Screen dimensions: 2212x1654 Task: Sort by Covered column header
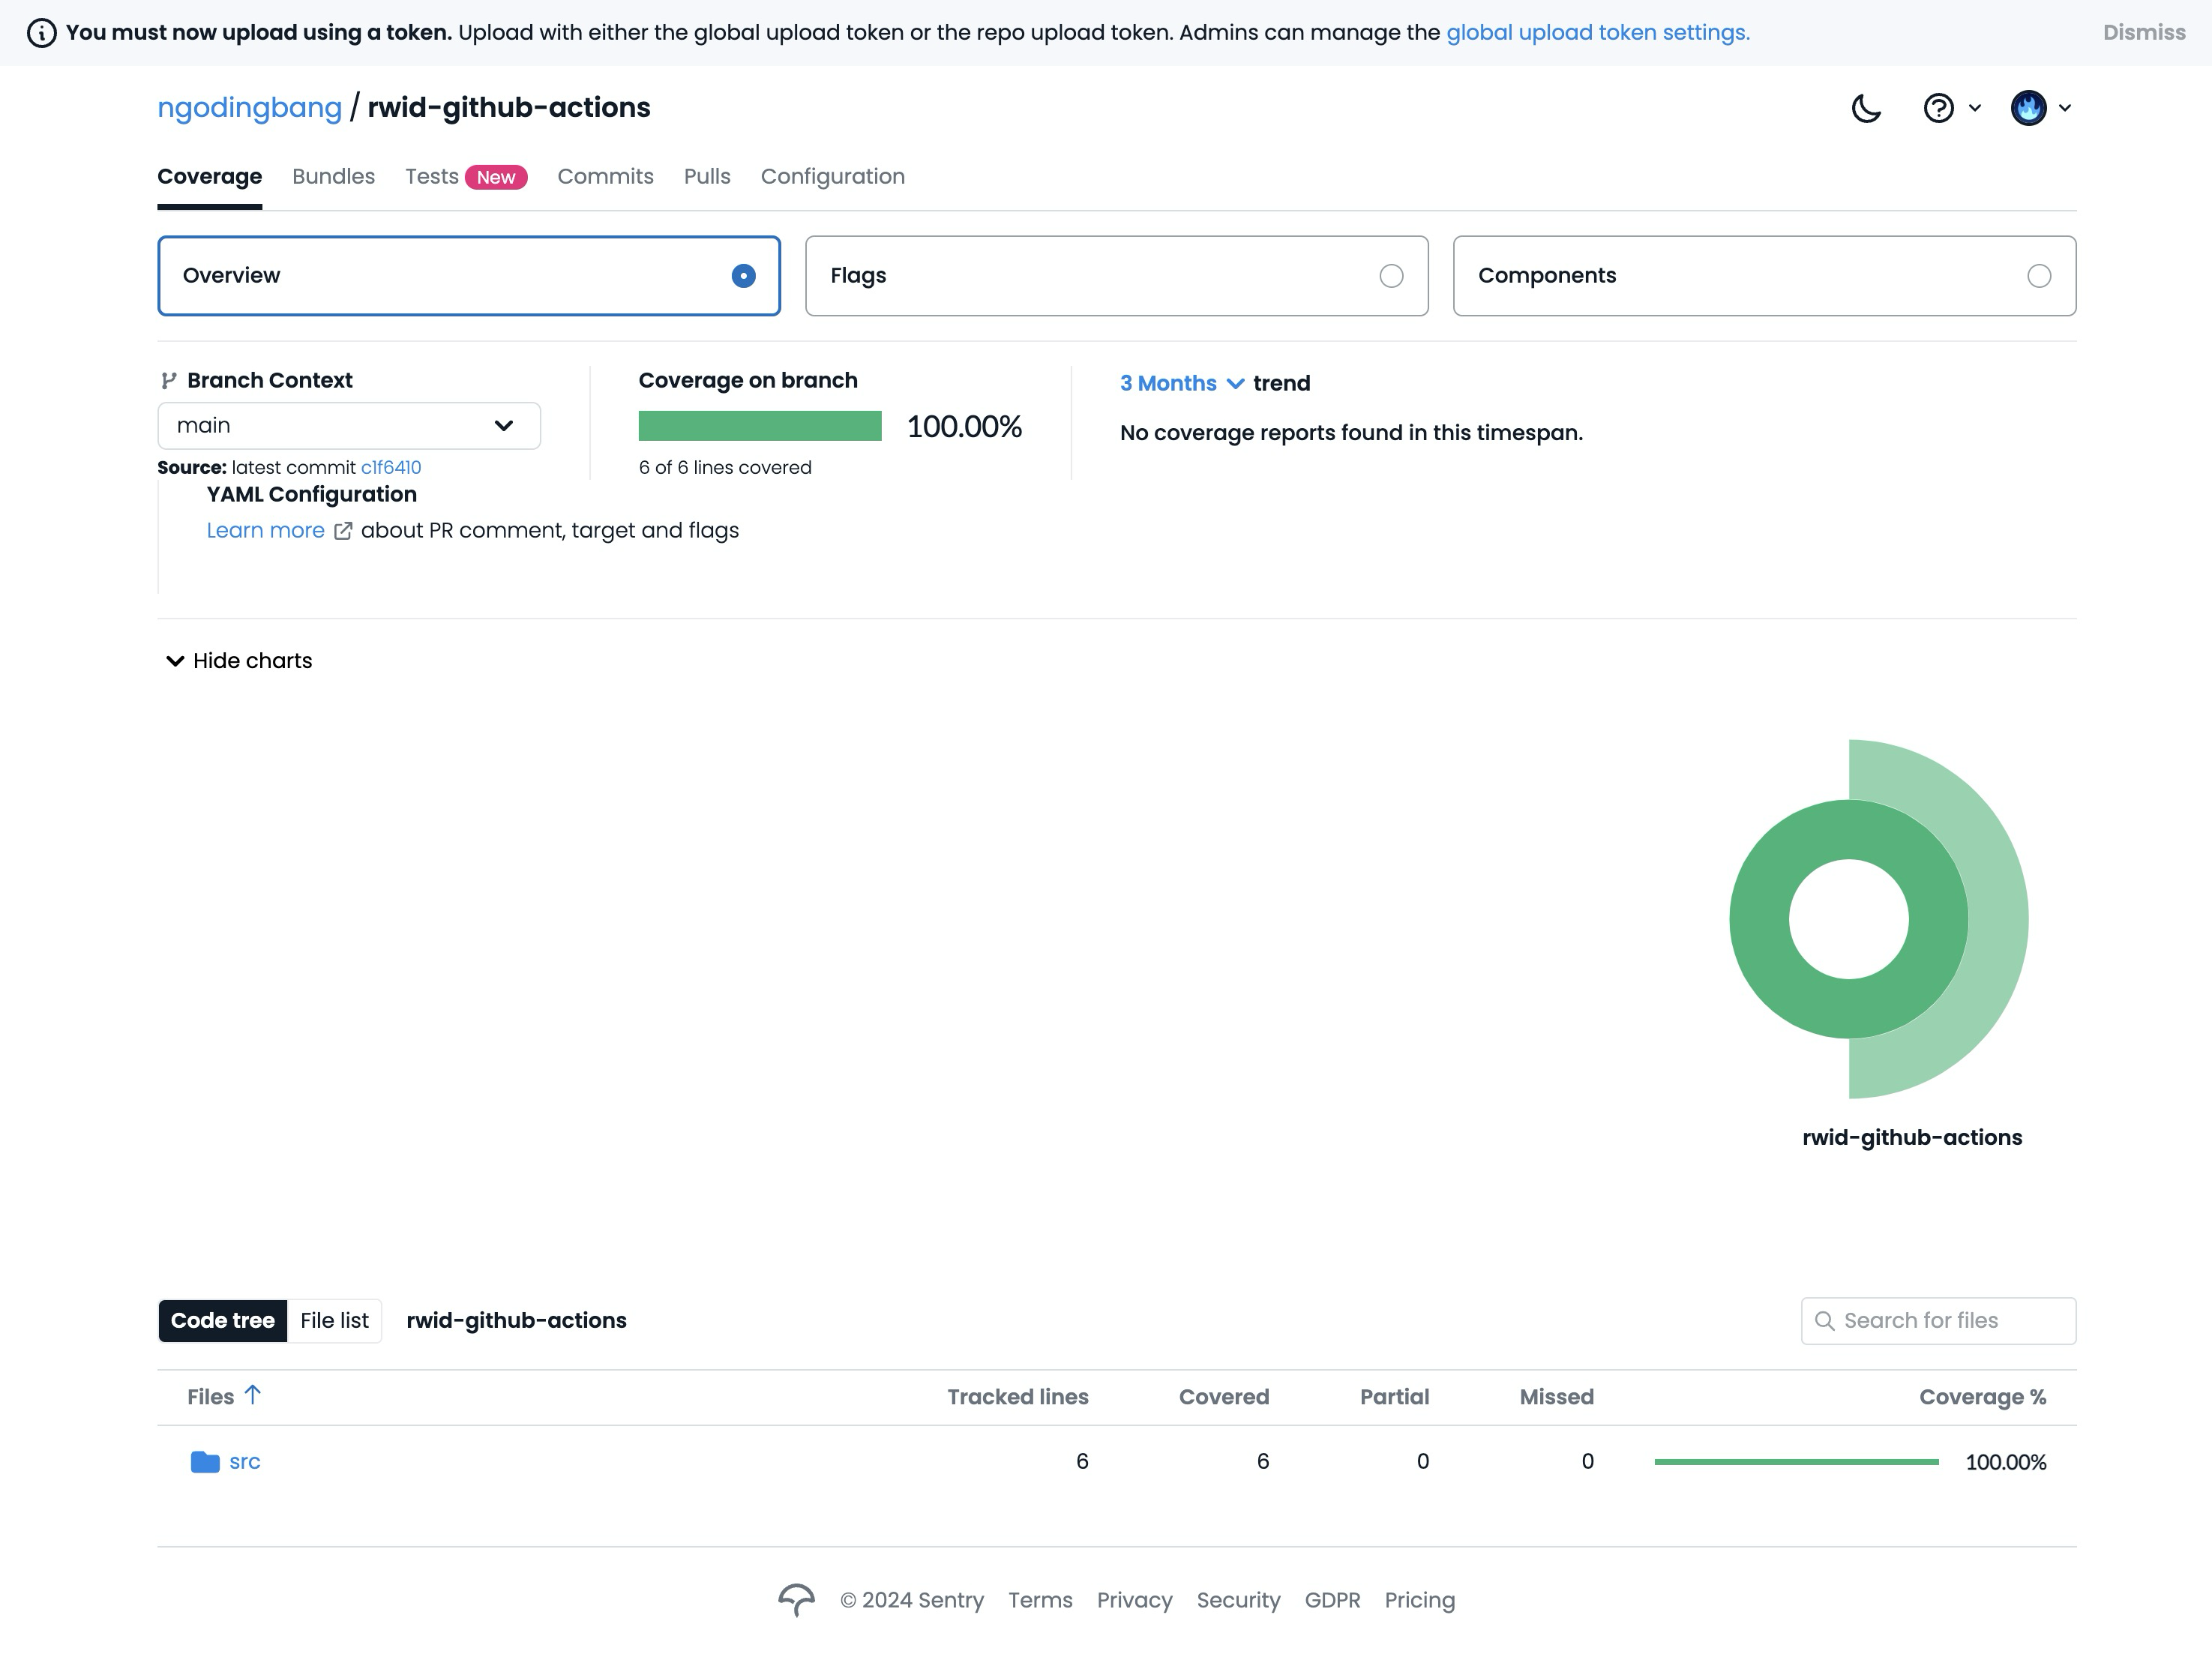(x=1224, y=1397)
